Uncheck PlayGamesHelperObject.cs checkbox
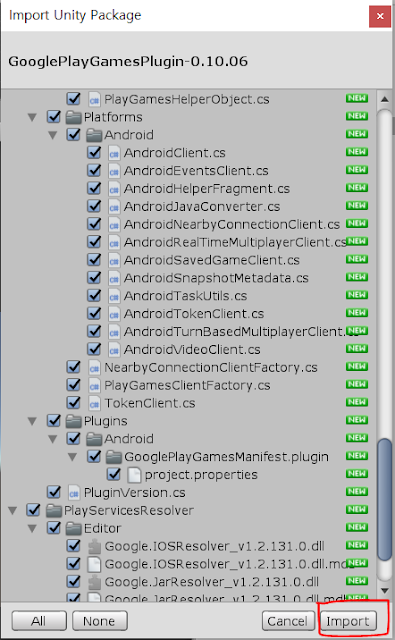 tap(73, 99)
